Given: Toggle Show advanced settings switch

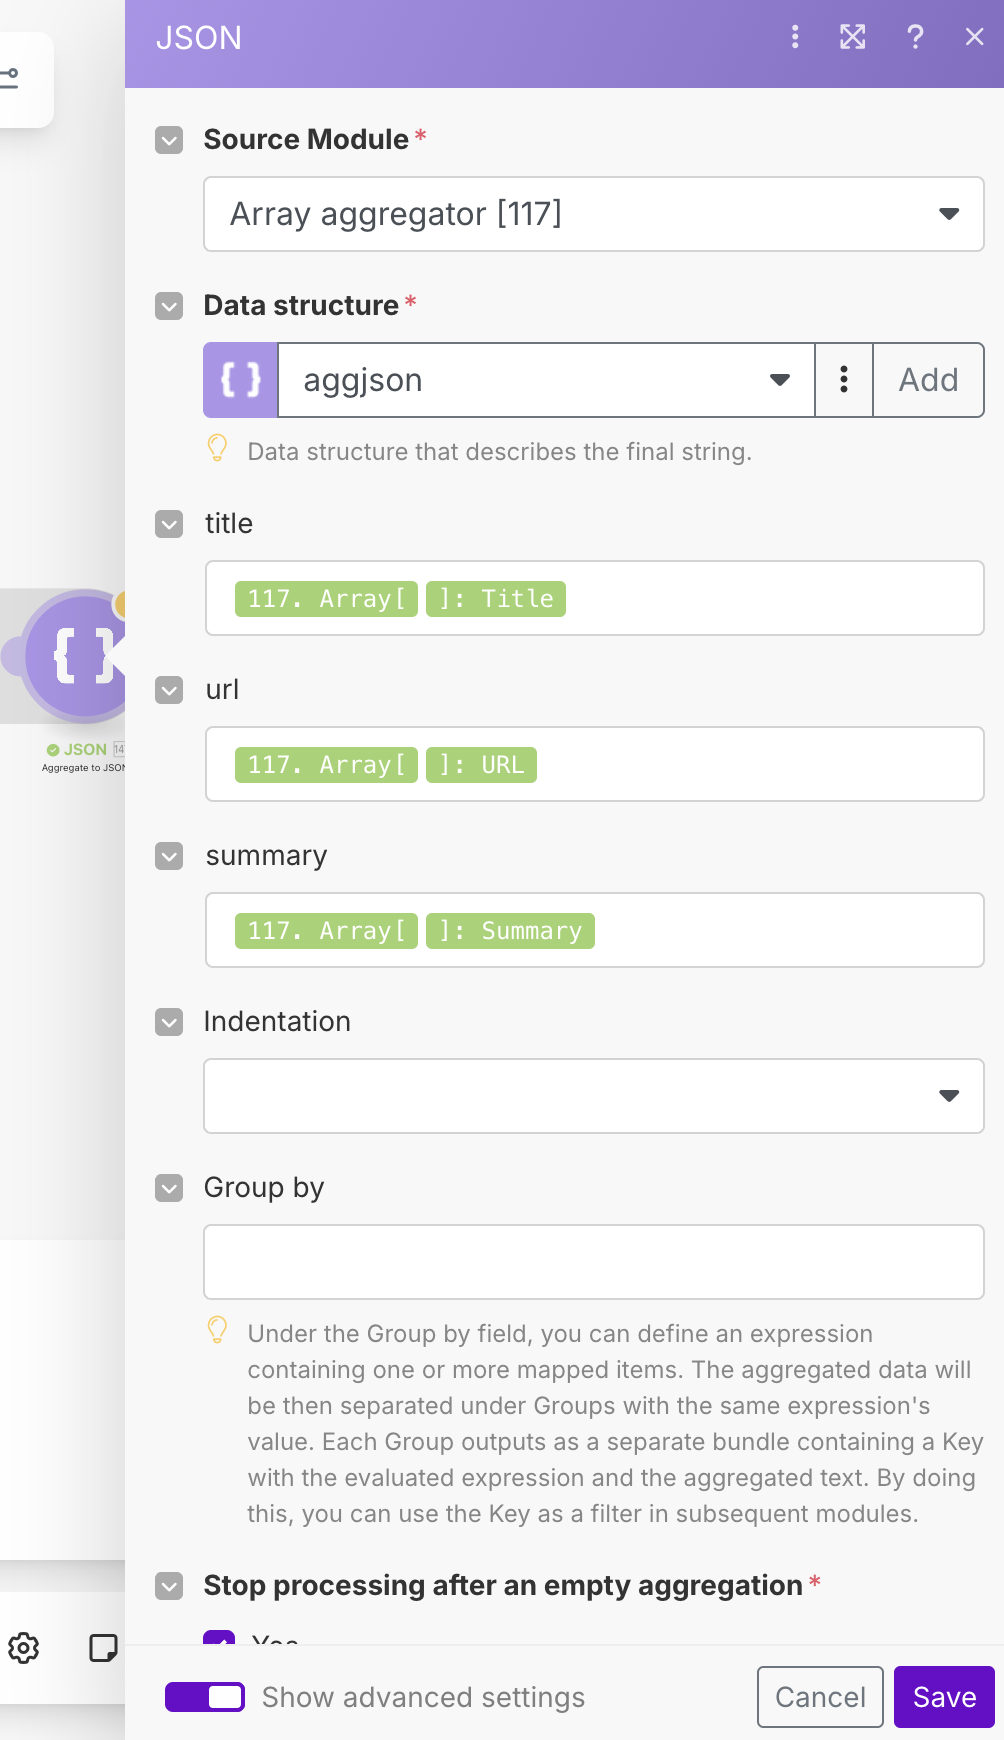Looking at the screenshot, I should point(205,1697).
